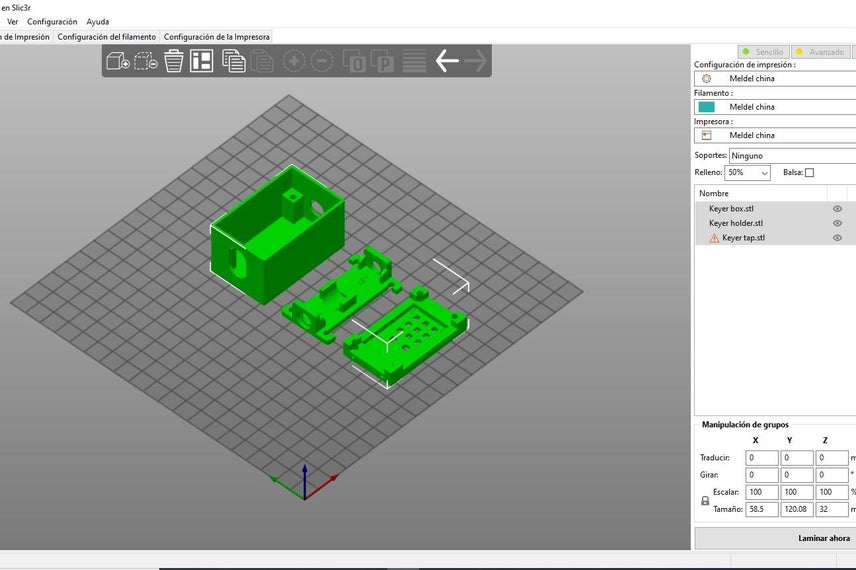Select Keyer holder.stl in the object list

tap(736, 223)
